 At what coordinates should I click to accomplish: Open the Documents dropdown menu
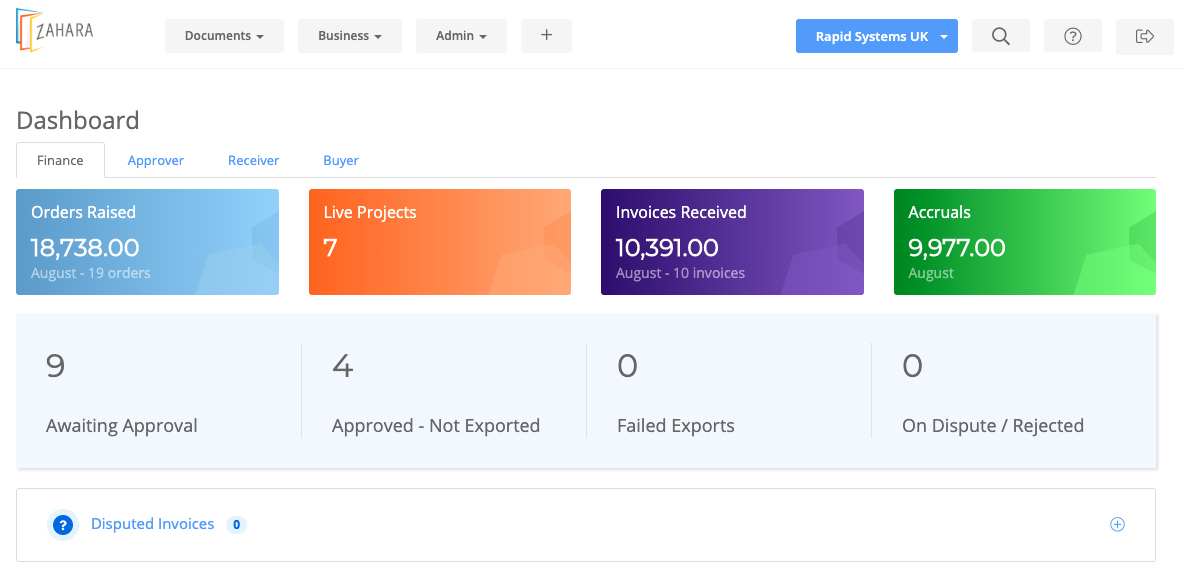[x=224, y=36]
